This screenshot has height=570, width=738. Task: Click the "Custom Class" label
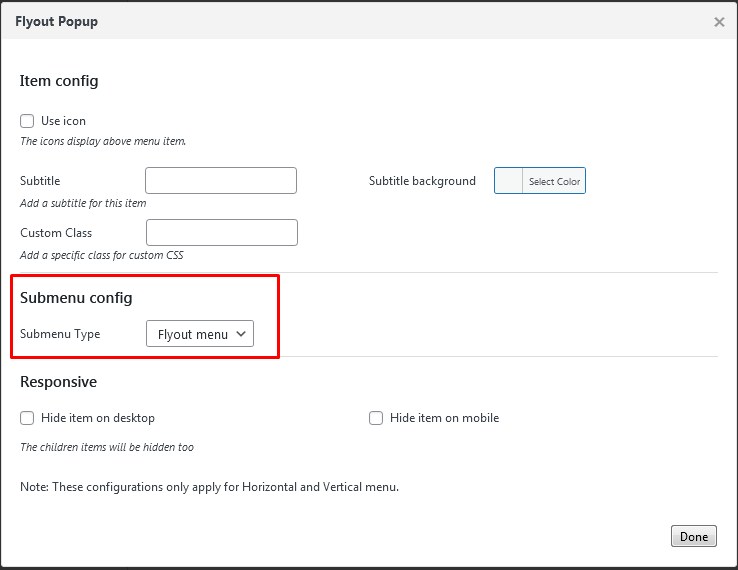pyautogui.click(x=56, y=233)
